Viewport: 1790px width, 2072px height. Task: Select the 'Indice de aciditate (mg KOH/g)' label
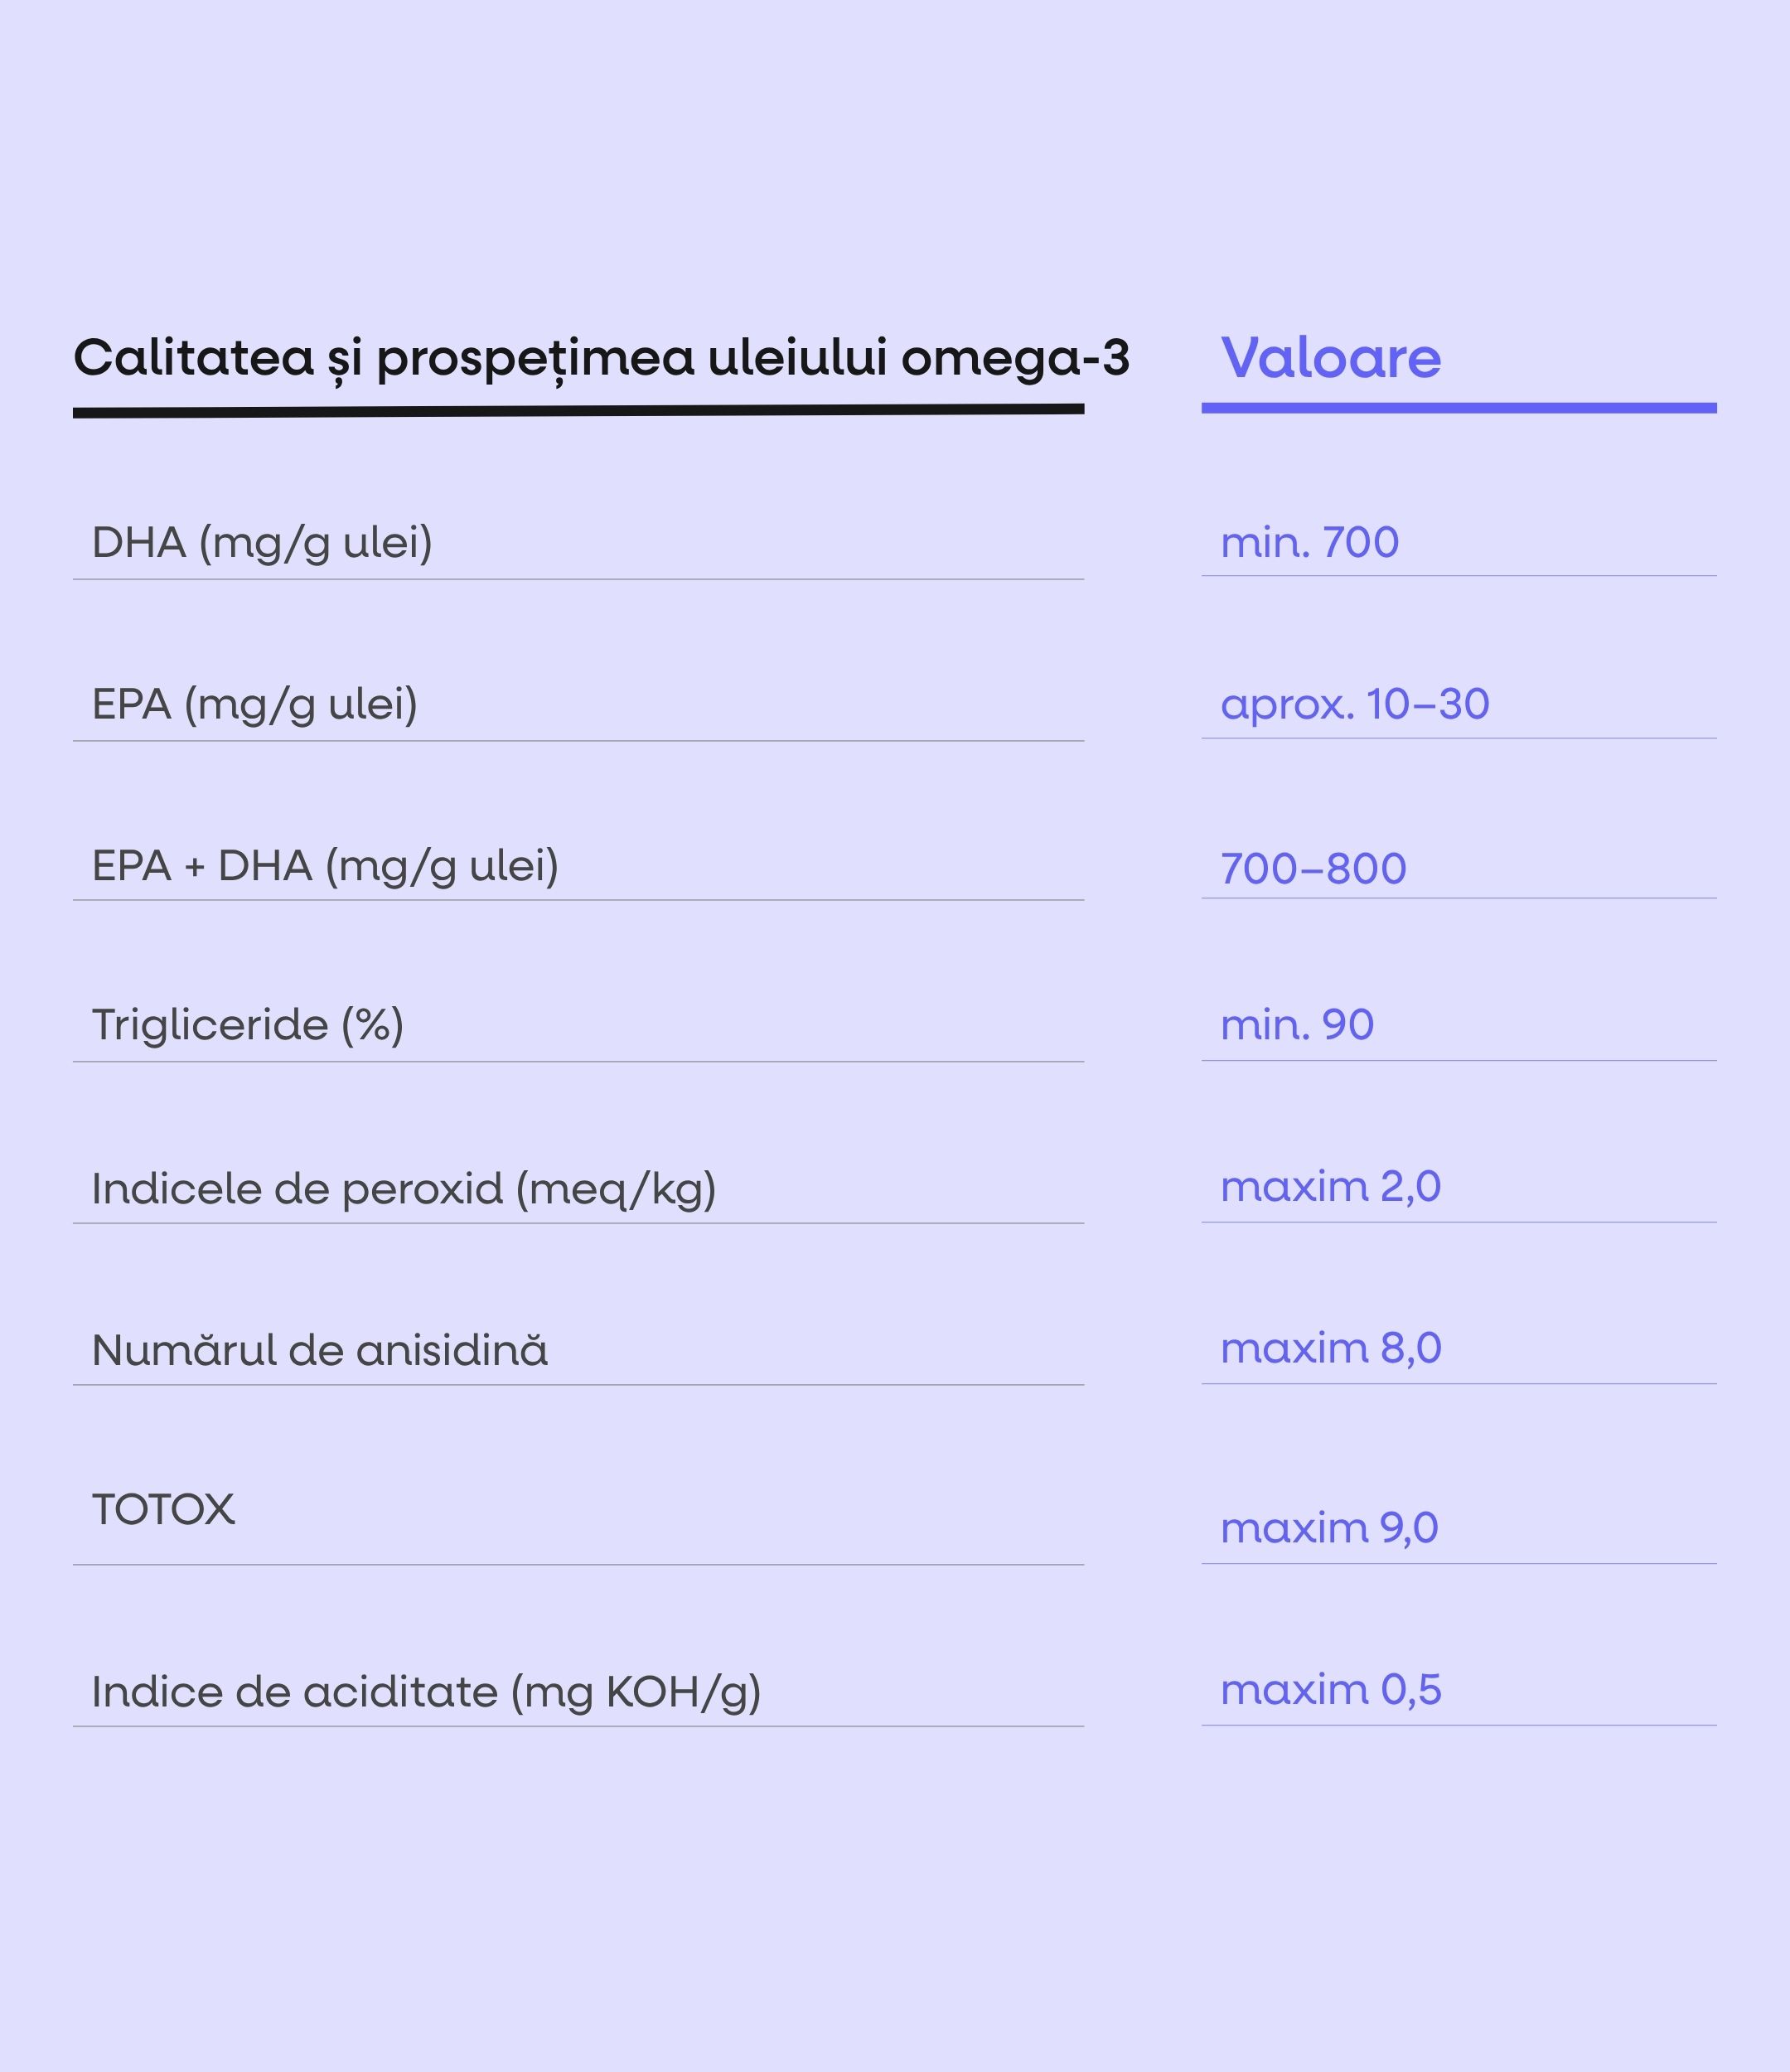click(x=426, y=1692)
